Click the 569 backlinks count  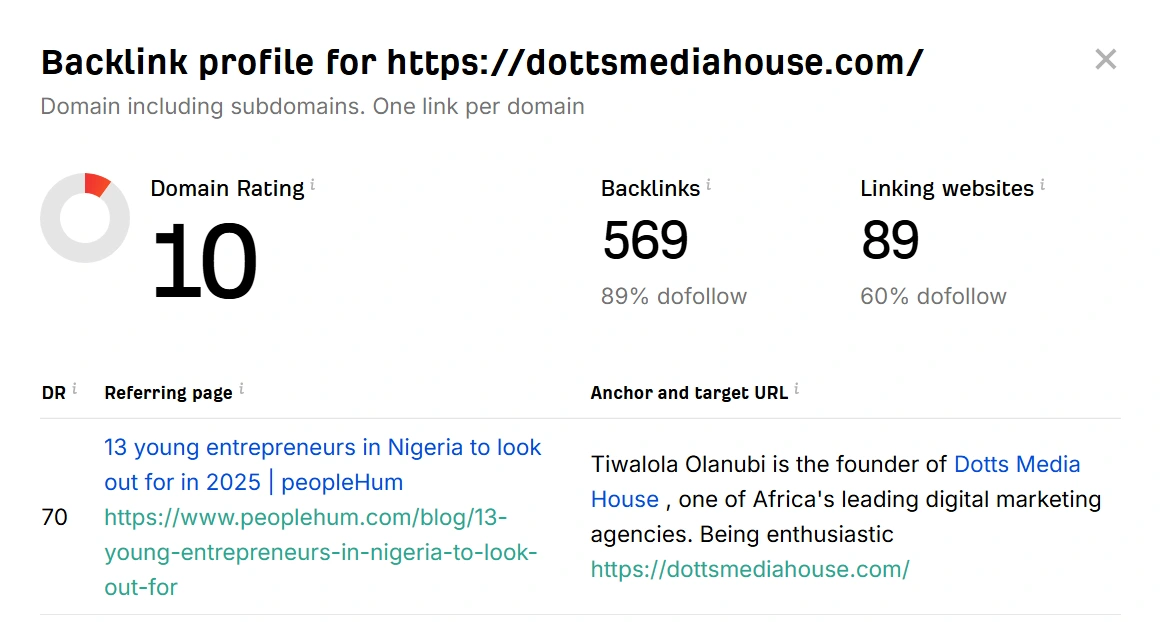645,240
